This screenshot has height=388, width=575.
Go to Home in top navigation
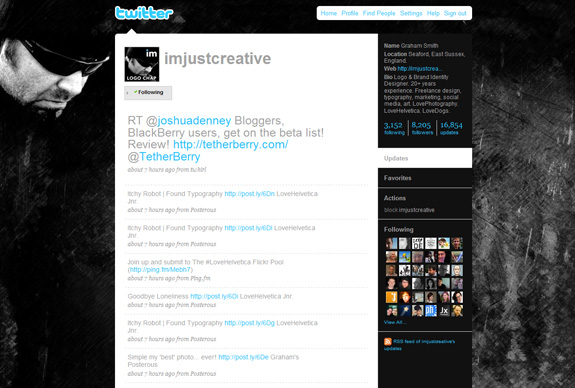pos(329,13)
